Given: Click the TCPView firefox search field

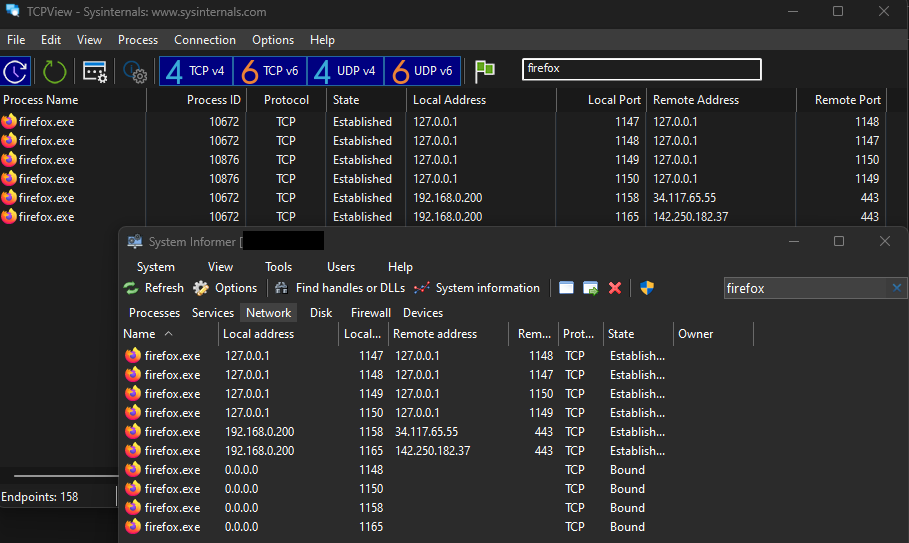Looking at the screenshot, I should [x=641, y=69].
